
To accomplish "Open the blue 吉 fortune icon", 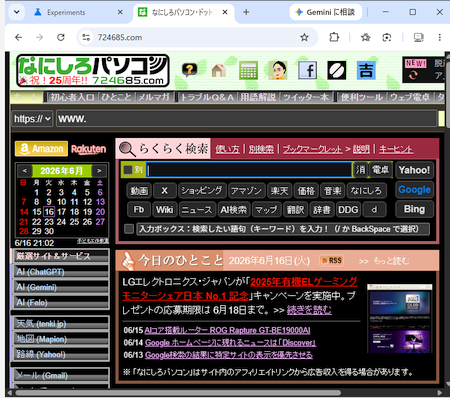I will coord(366,70).
